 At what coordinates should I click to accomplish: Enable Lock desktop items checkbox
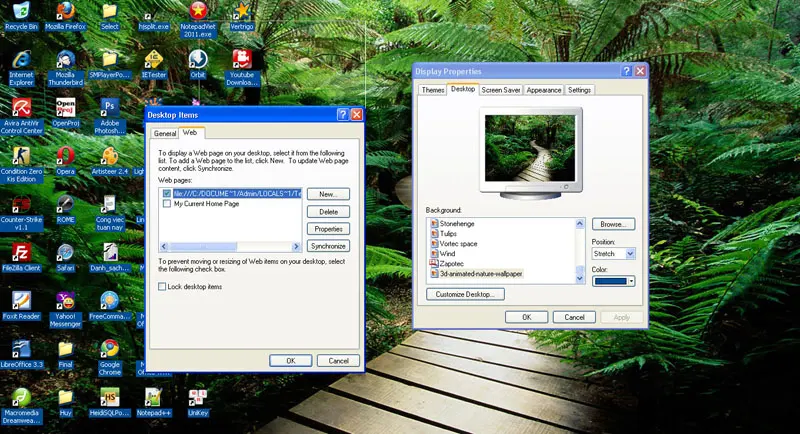click(x=162, y=287)
